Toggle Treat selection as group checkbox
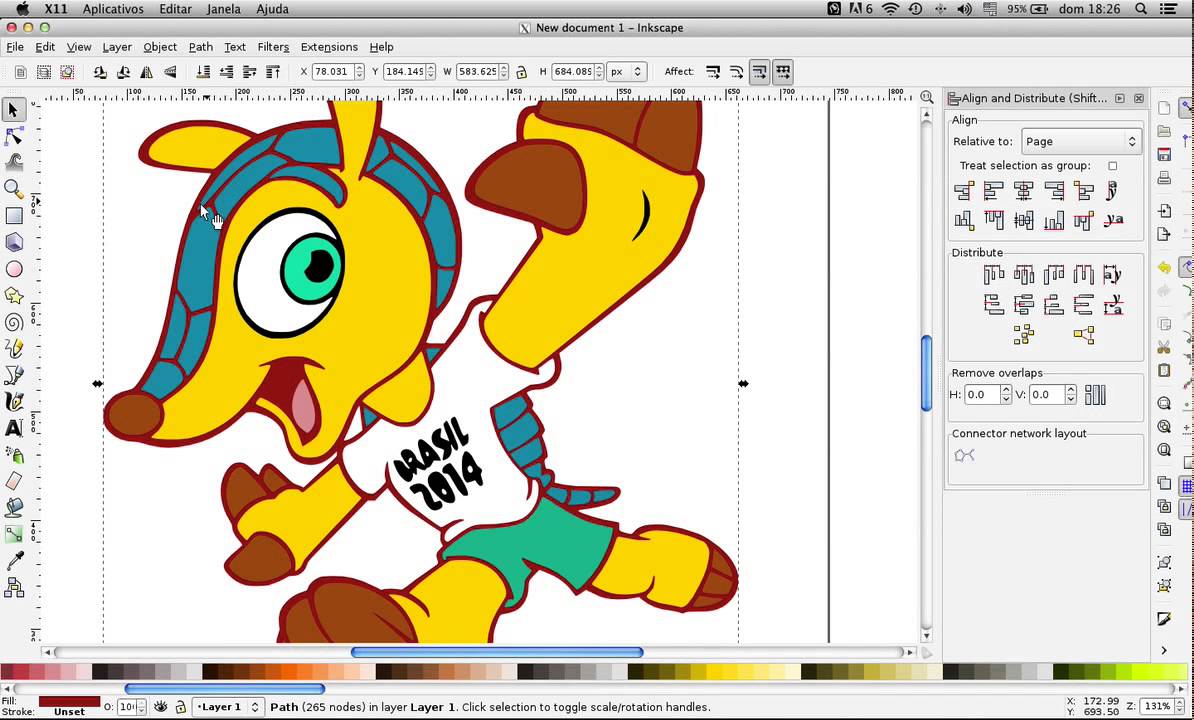The image size is (1194, 720). click(x=1113, y=165)
